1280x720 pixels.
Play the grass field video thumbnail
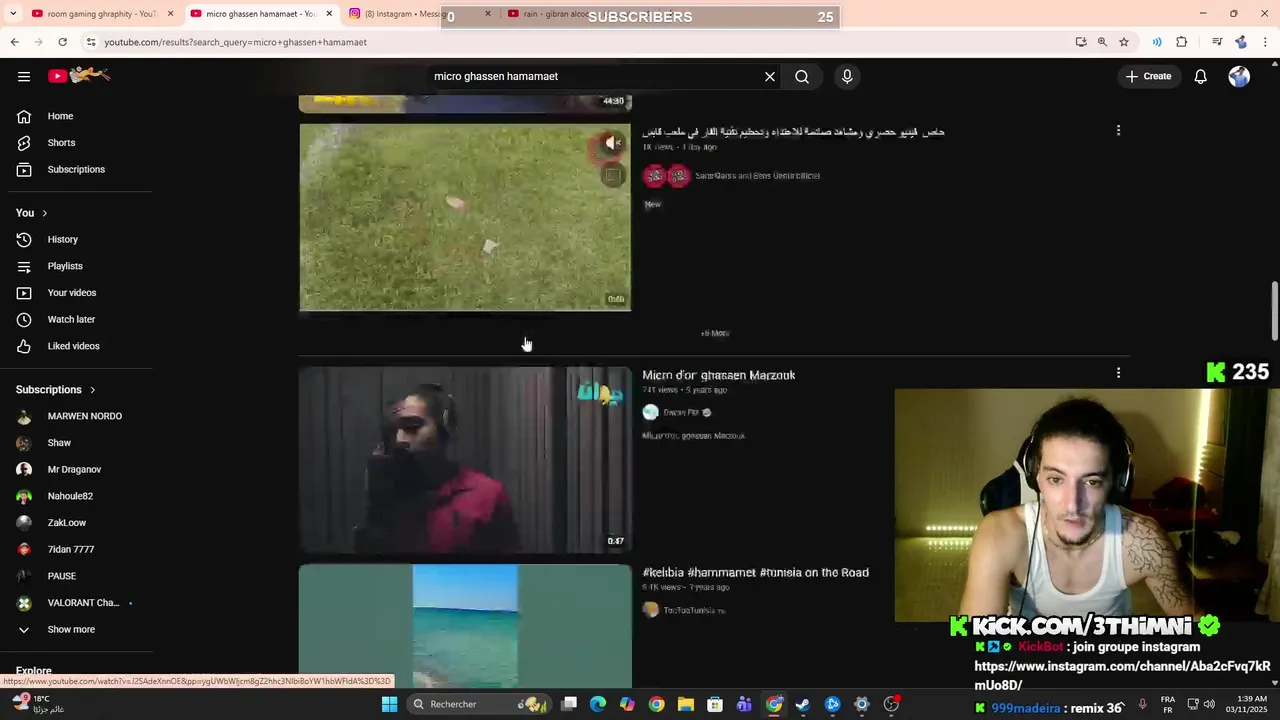pyautogui.click(x=465, y=217)
